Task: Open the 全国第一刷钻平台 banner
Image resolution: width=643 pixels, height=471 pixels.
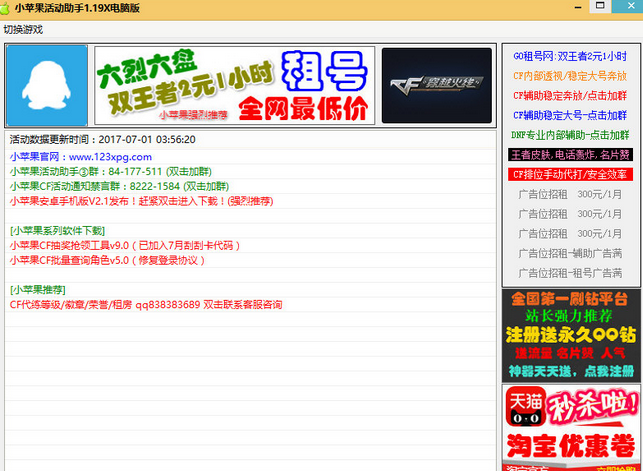Action: coord(571,335)
